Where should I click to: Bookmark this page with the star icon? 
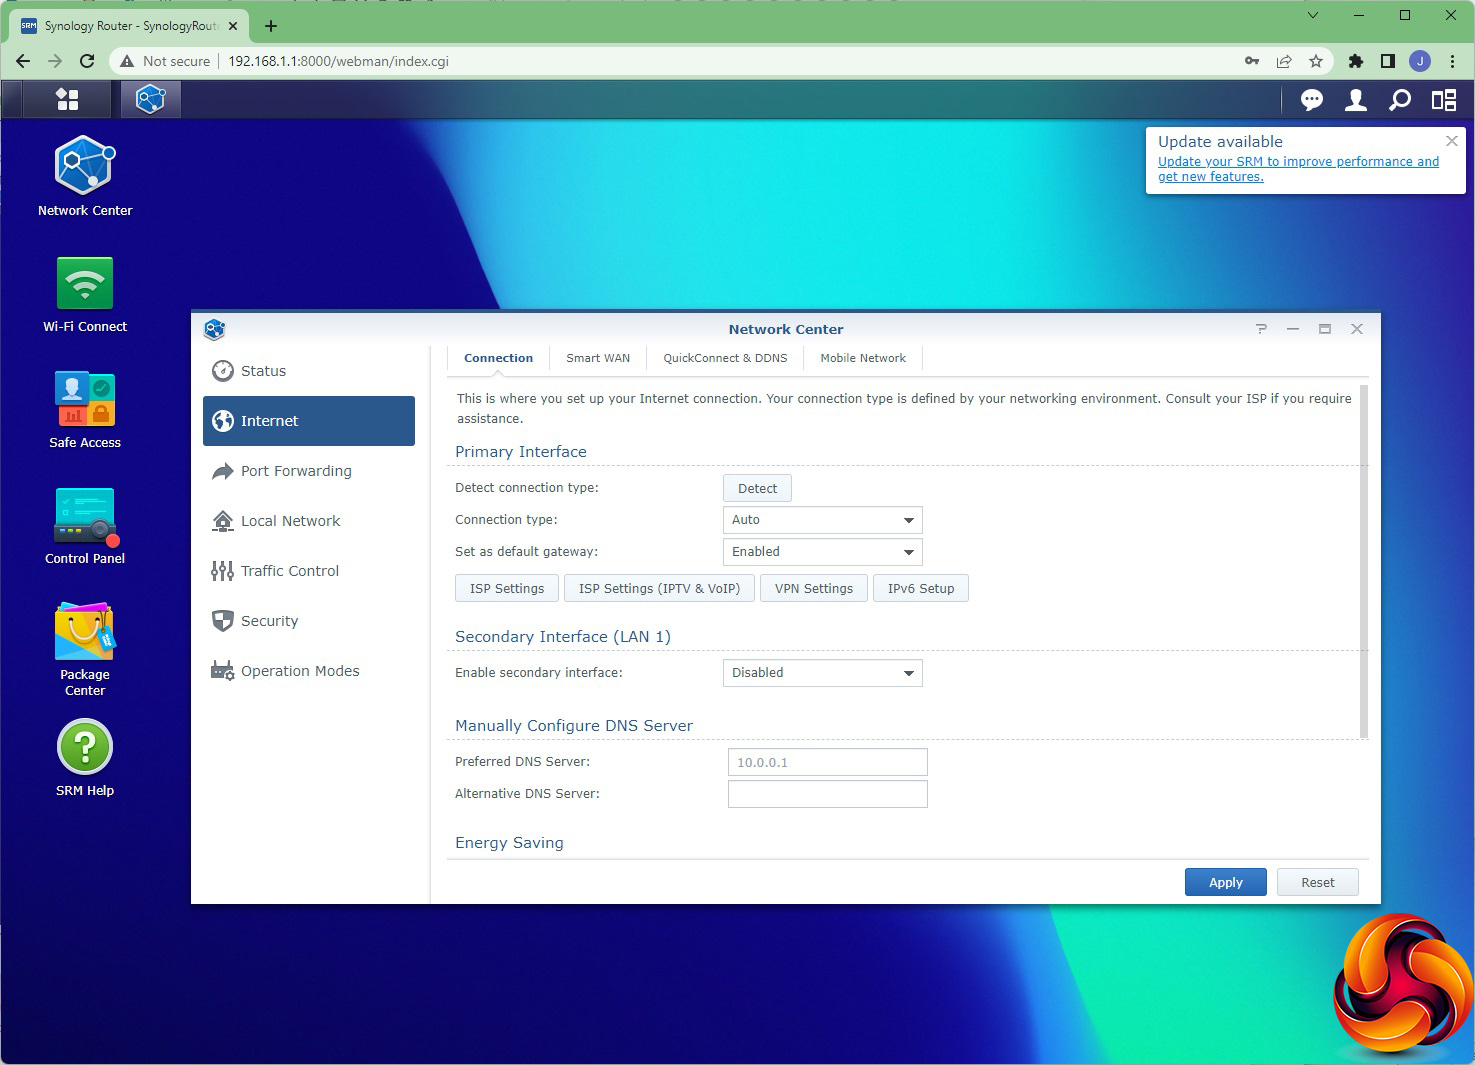pyautogui.click(x=1316, y=61)
